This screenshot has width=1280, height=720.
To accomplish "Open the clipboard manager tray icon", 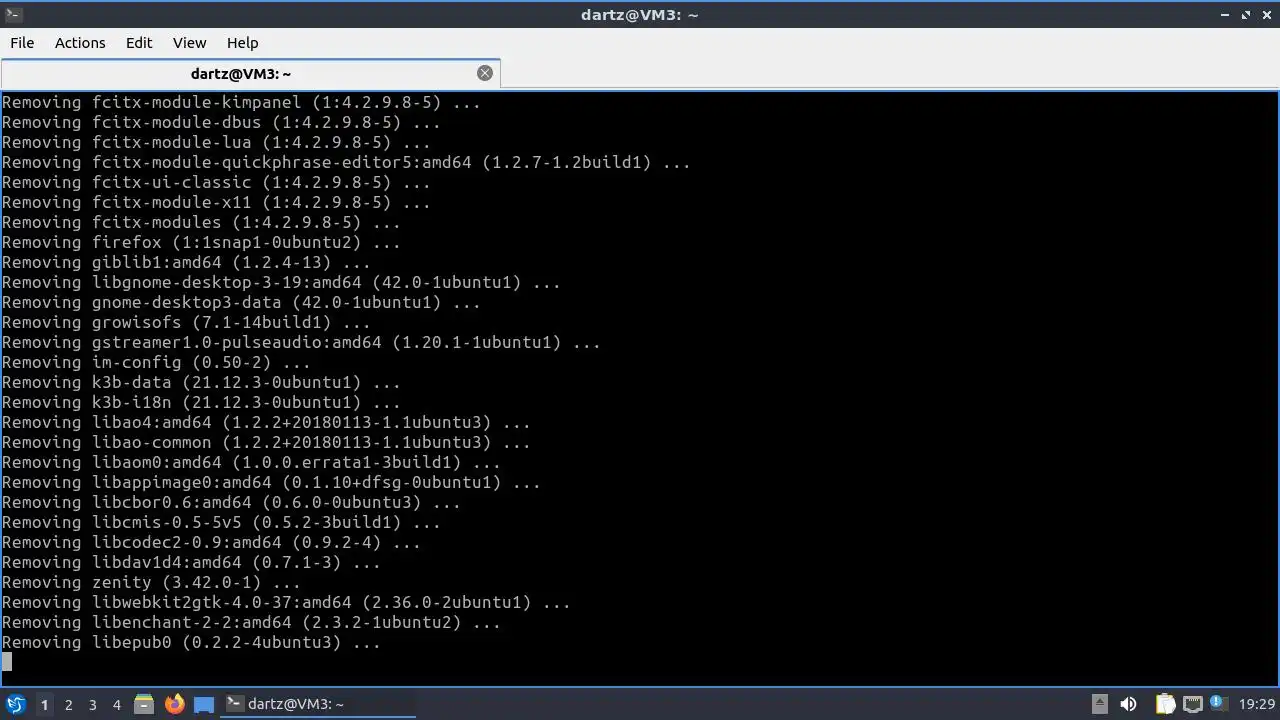I will click(1165, 704).
